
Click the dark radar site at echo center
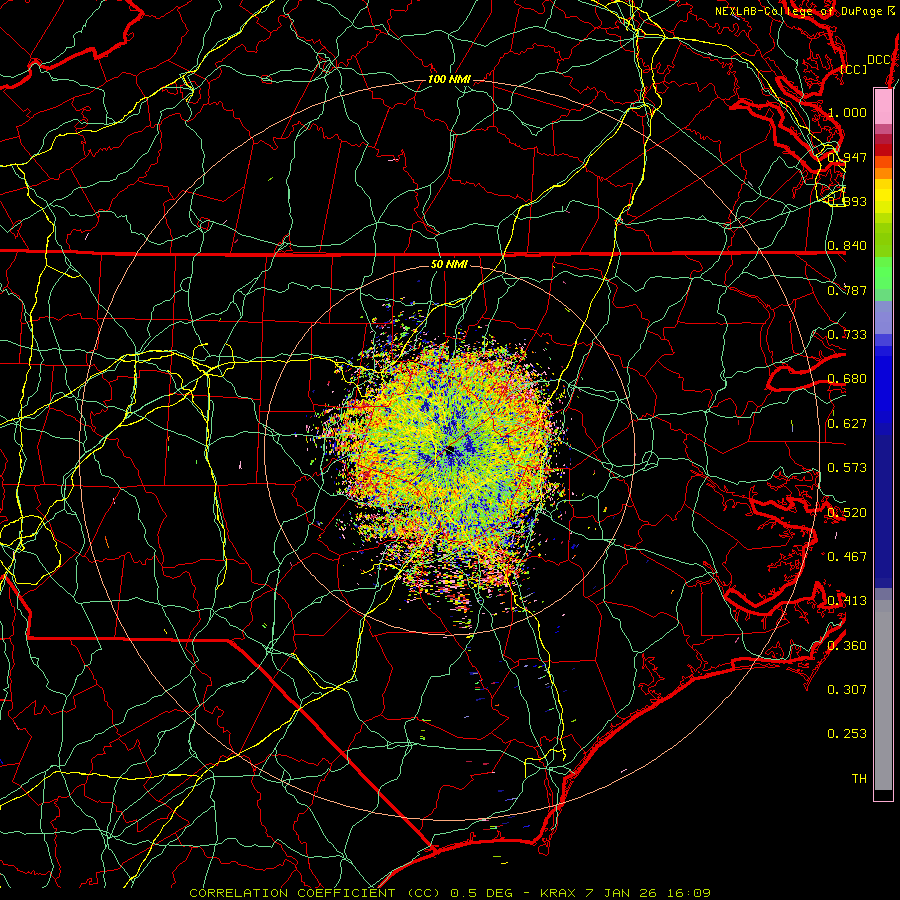click(449, 451)
